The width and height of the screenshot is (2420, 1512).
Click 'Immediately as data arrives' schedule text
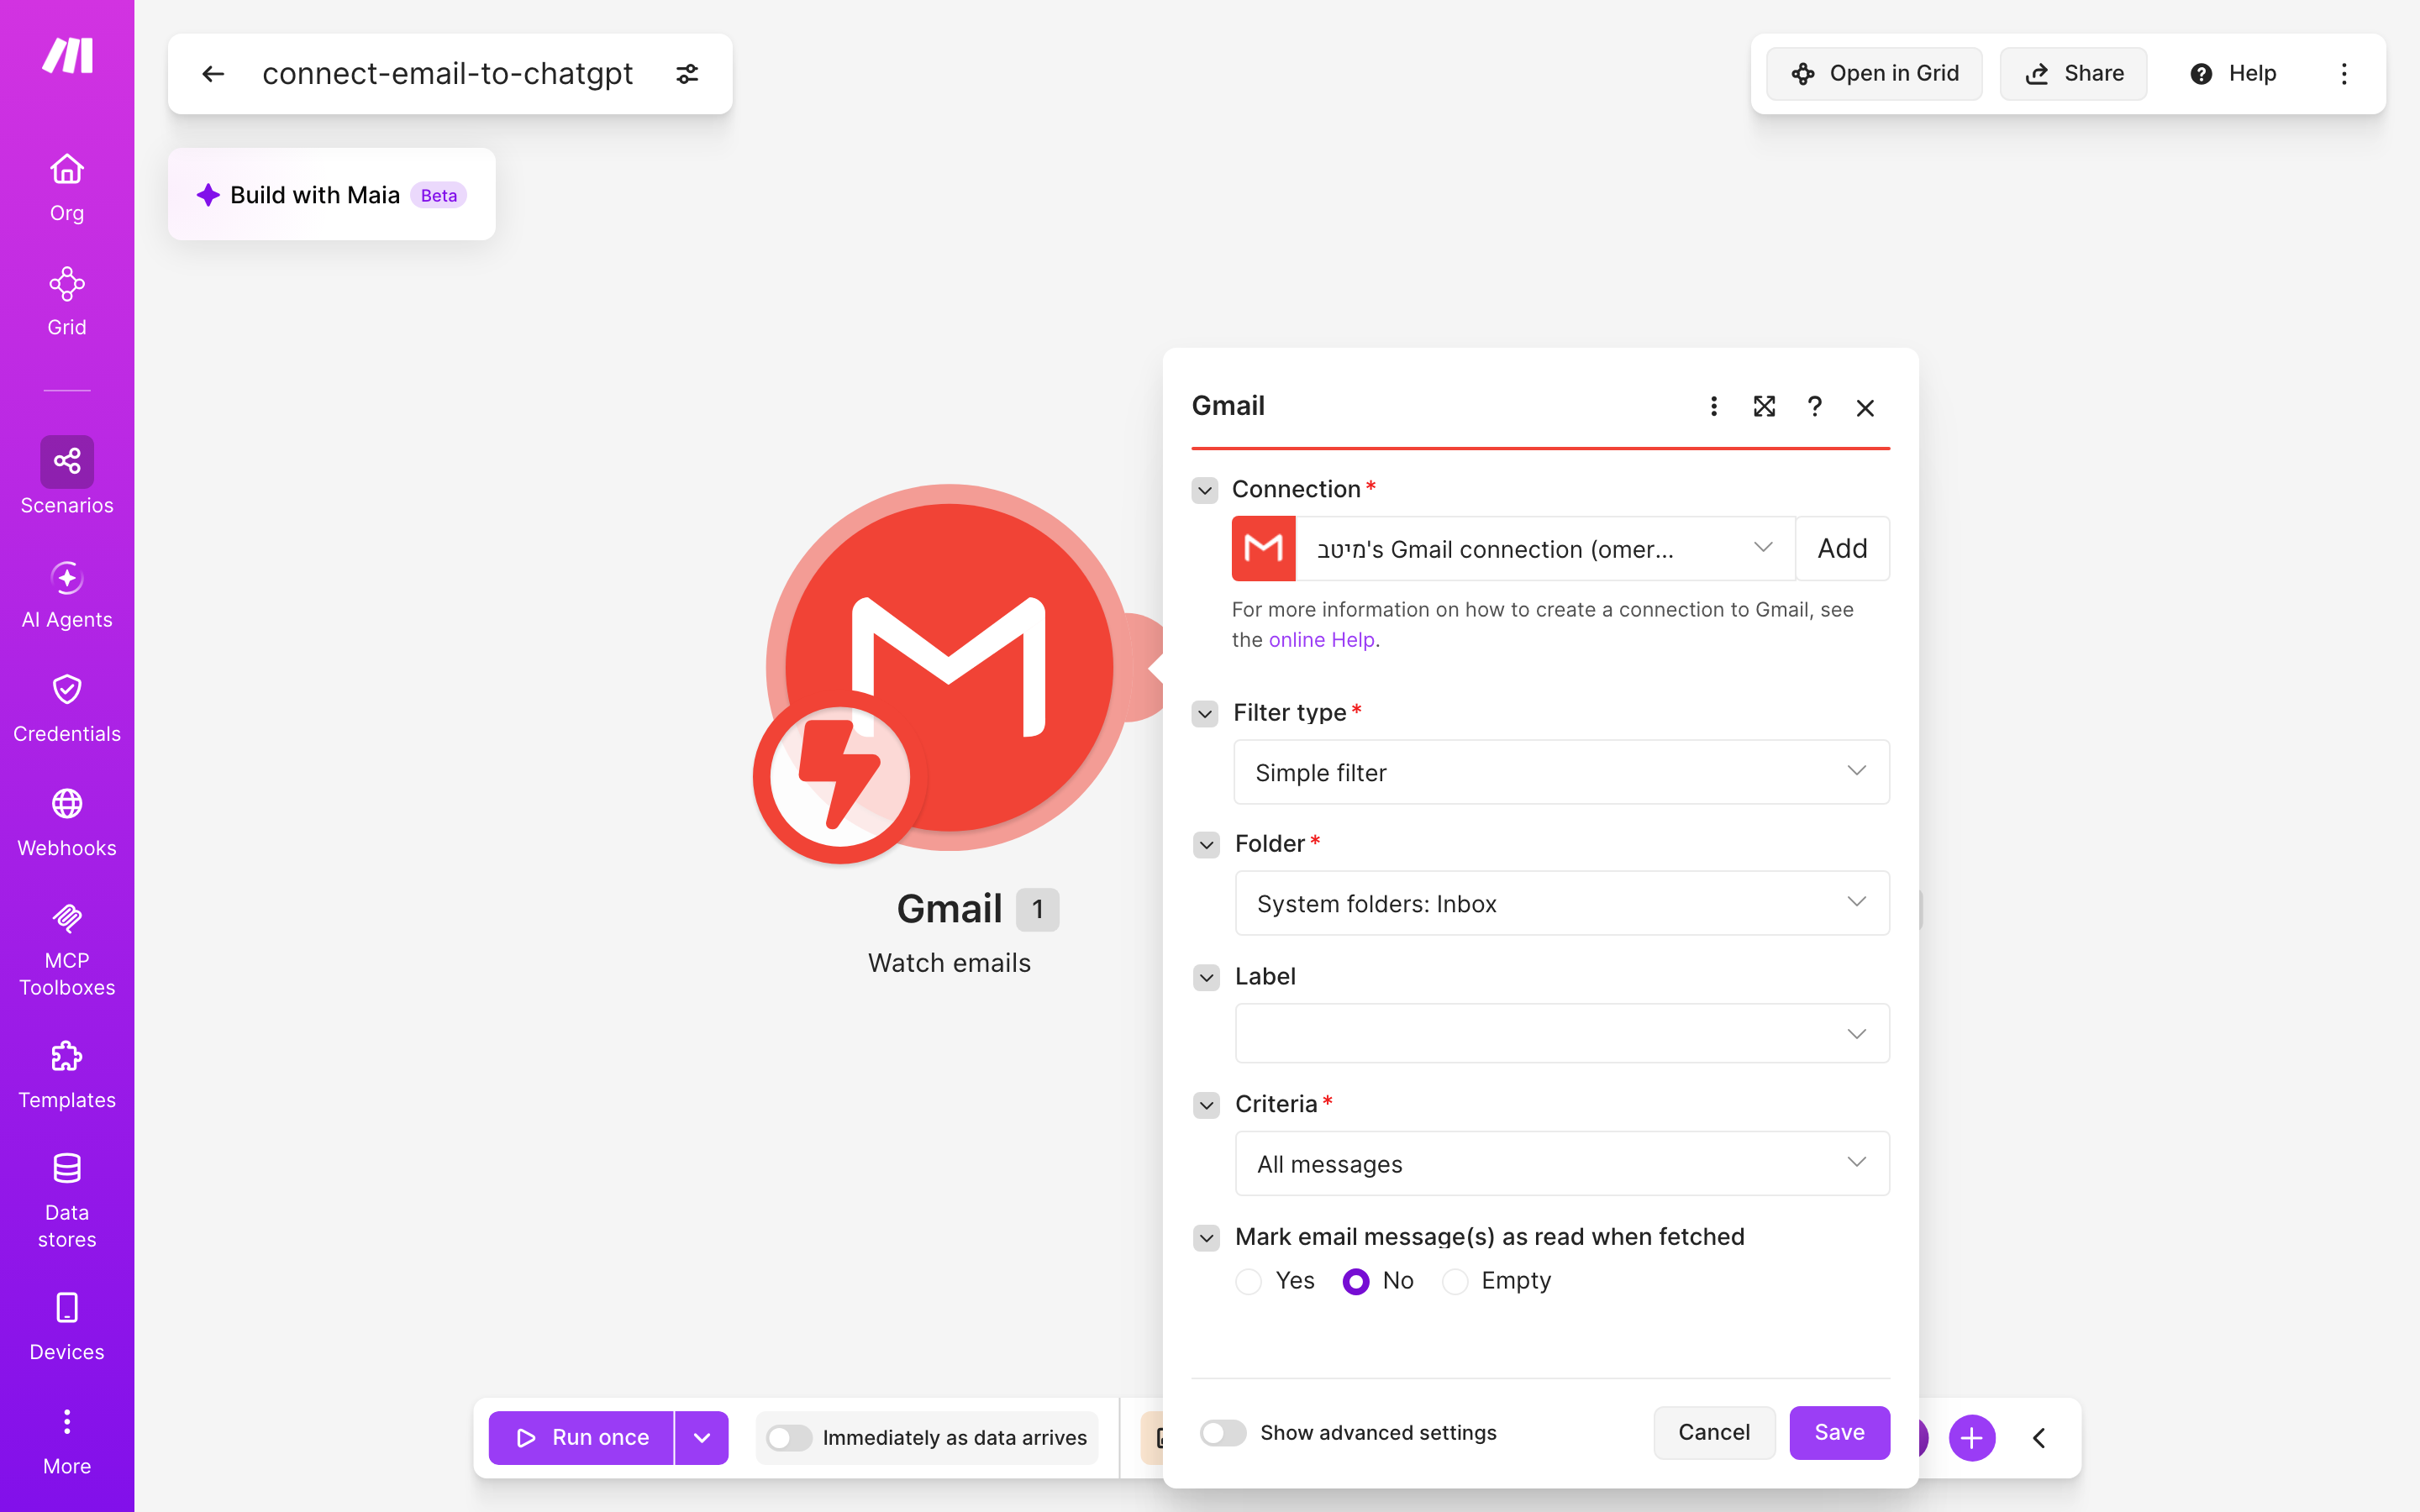(x=954, y=1438)
